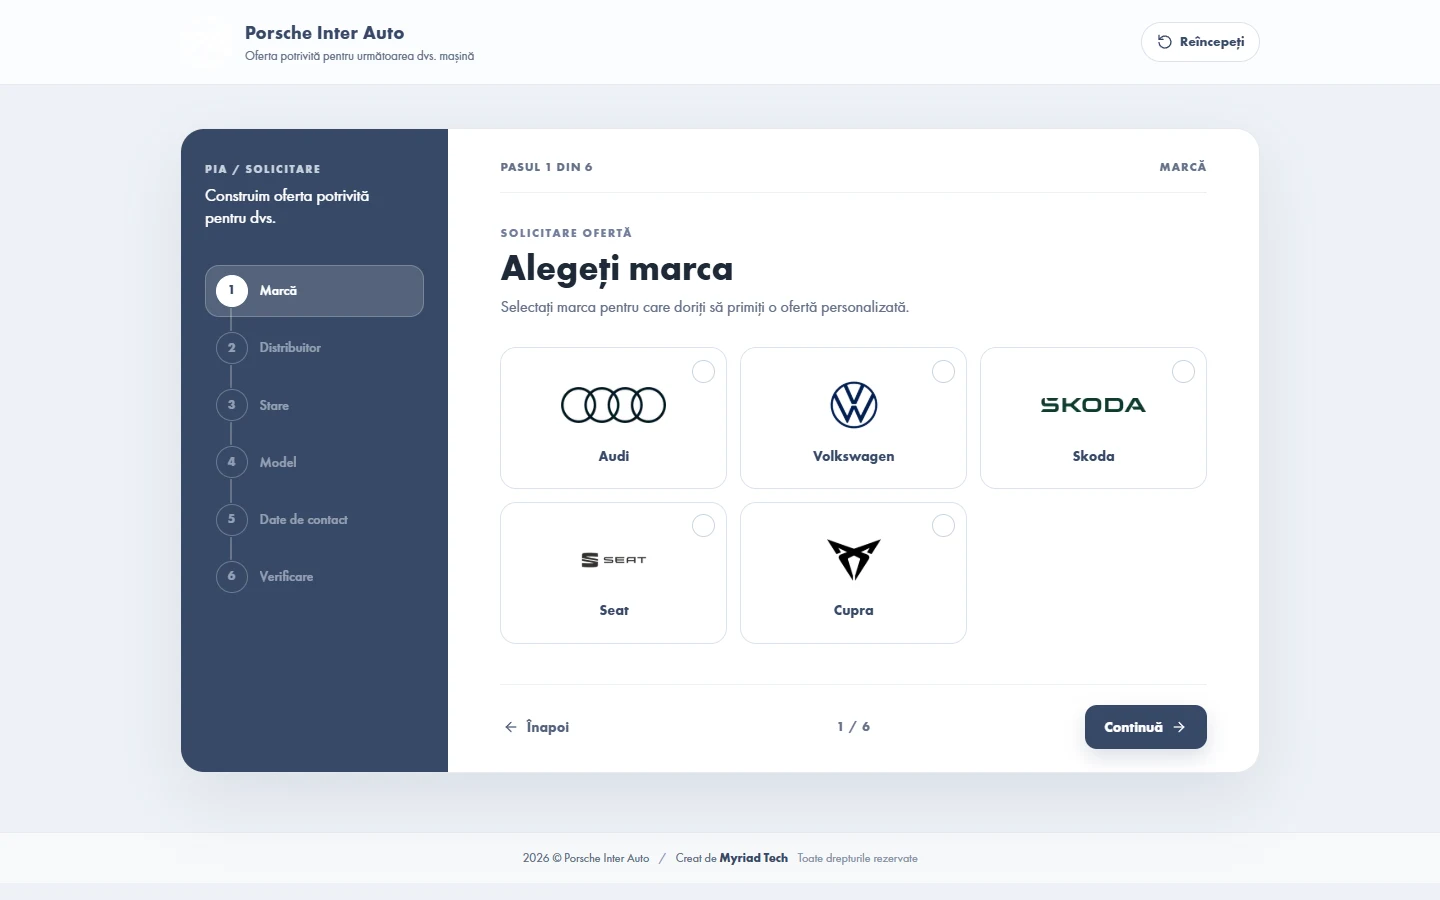Go to the Model step label

278,462
